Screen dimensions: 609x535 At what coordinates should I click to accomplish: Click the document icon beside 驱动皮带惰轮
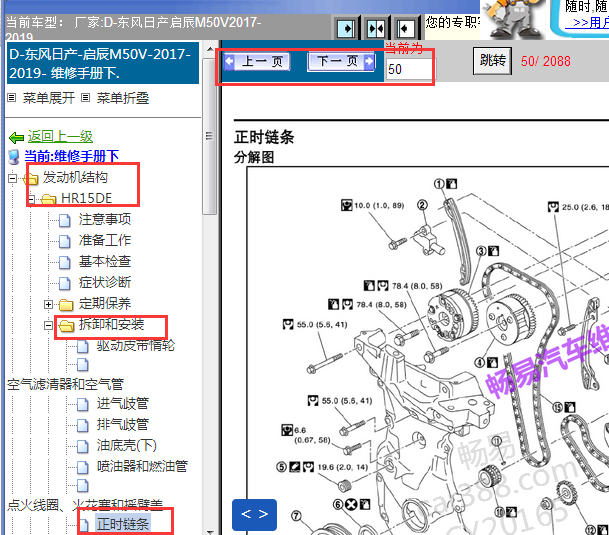click(83, 346)
